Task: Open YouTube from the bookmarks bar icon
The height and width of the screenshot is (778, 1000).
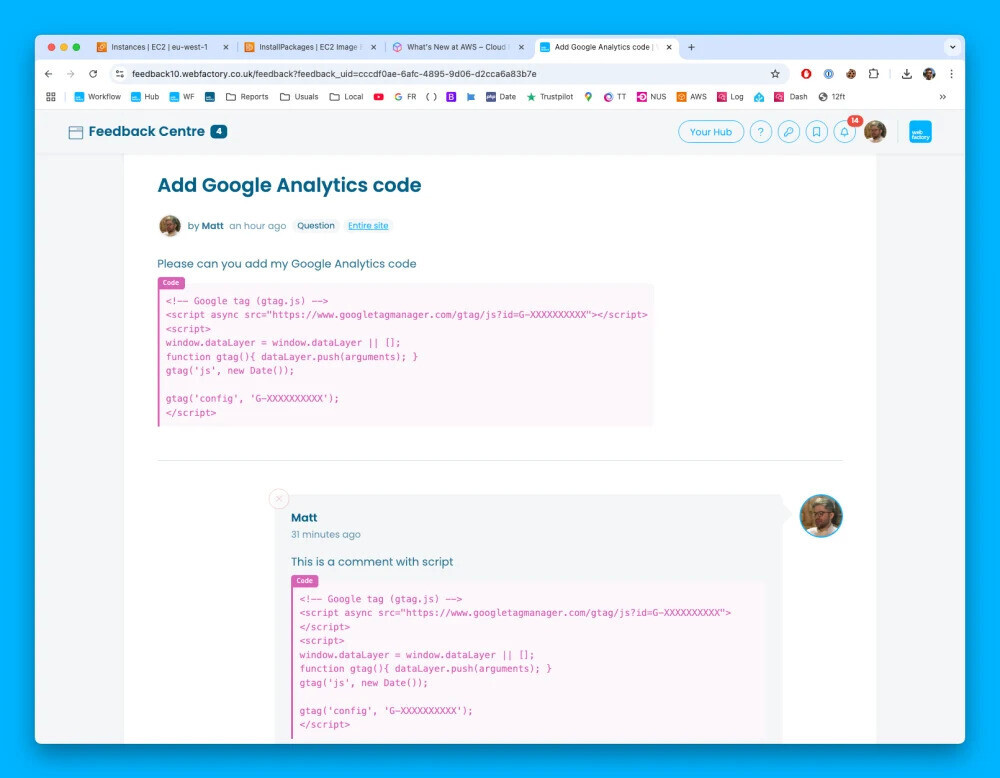Action: tap(378, 96)
